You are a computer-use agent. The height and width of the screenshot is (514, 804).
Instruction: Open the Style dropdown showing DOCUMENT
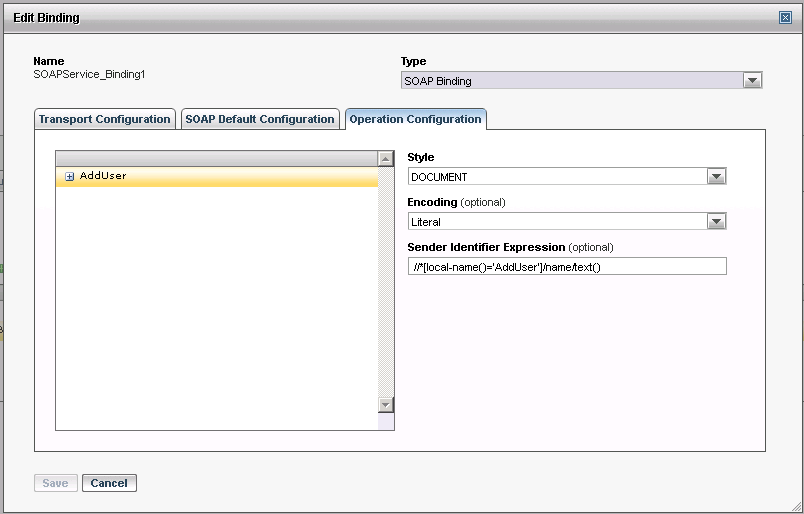[x=716, y=176]
